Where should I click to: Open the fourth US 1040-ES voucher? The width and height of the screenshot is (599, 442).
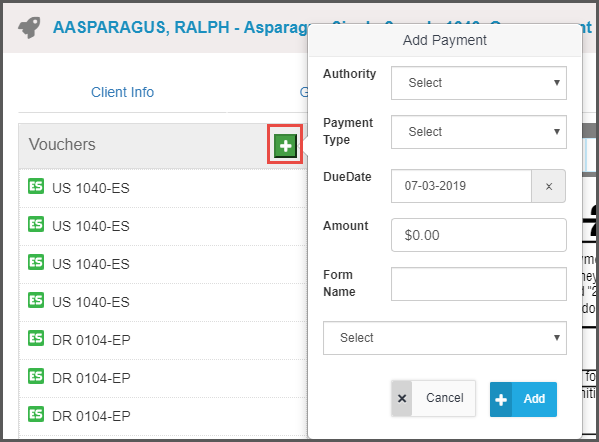click(x=91, y=302)
